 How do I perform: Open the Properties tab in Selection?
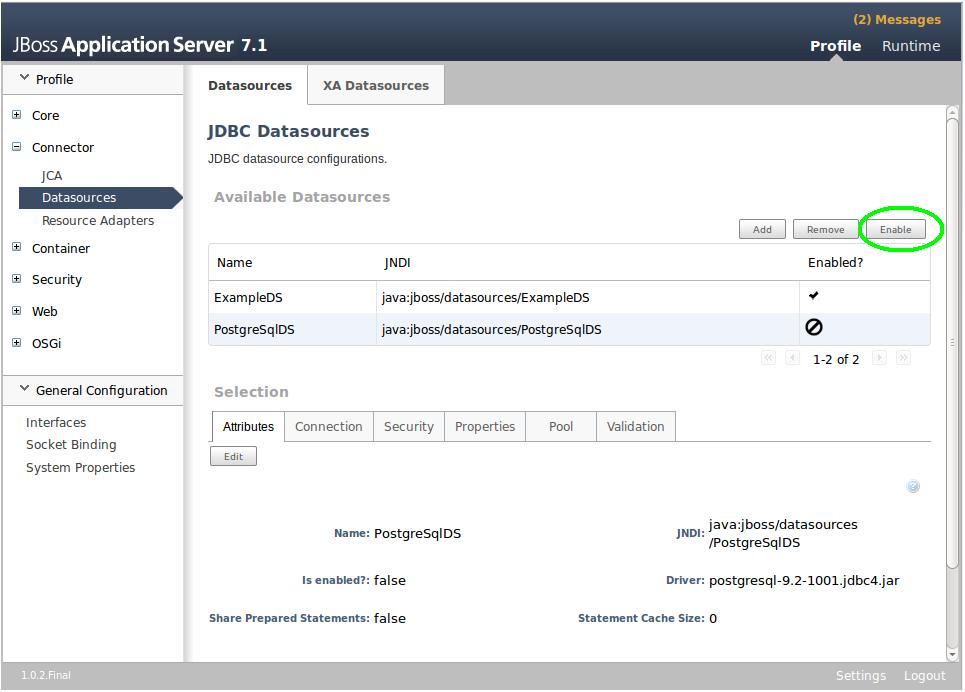click(485, 427)
